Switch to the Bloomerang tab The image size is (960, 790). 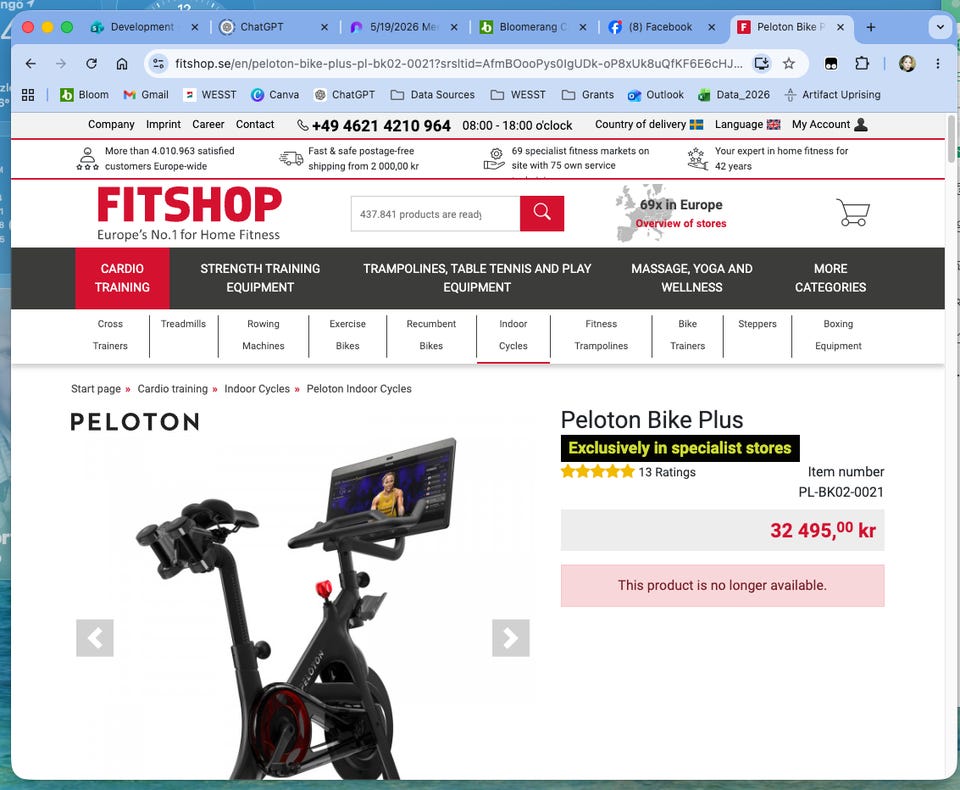[529, 27]
